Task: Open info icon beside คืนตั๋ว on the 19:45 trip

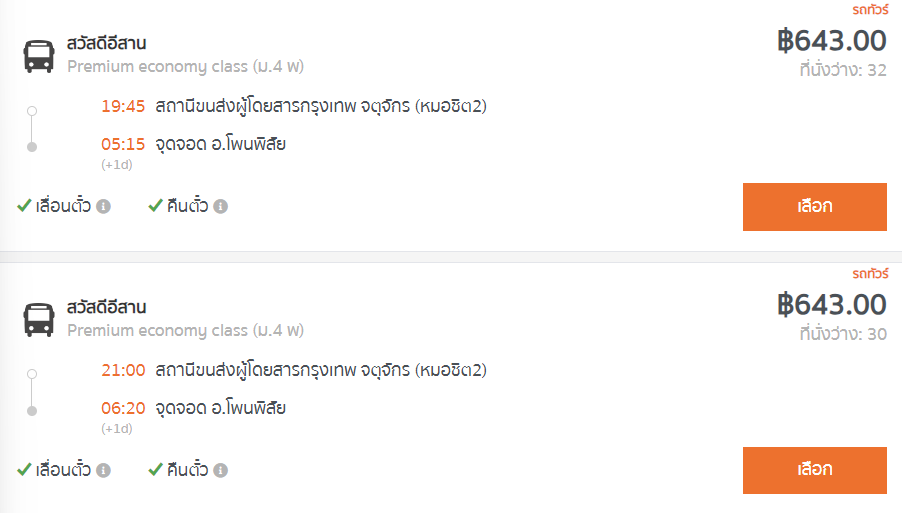Action: click(220, 206)
